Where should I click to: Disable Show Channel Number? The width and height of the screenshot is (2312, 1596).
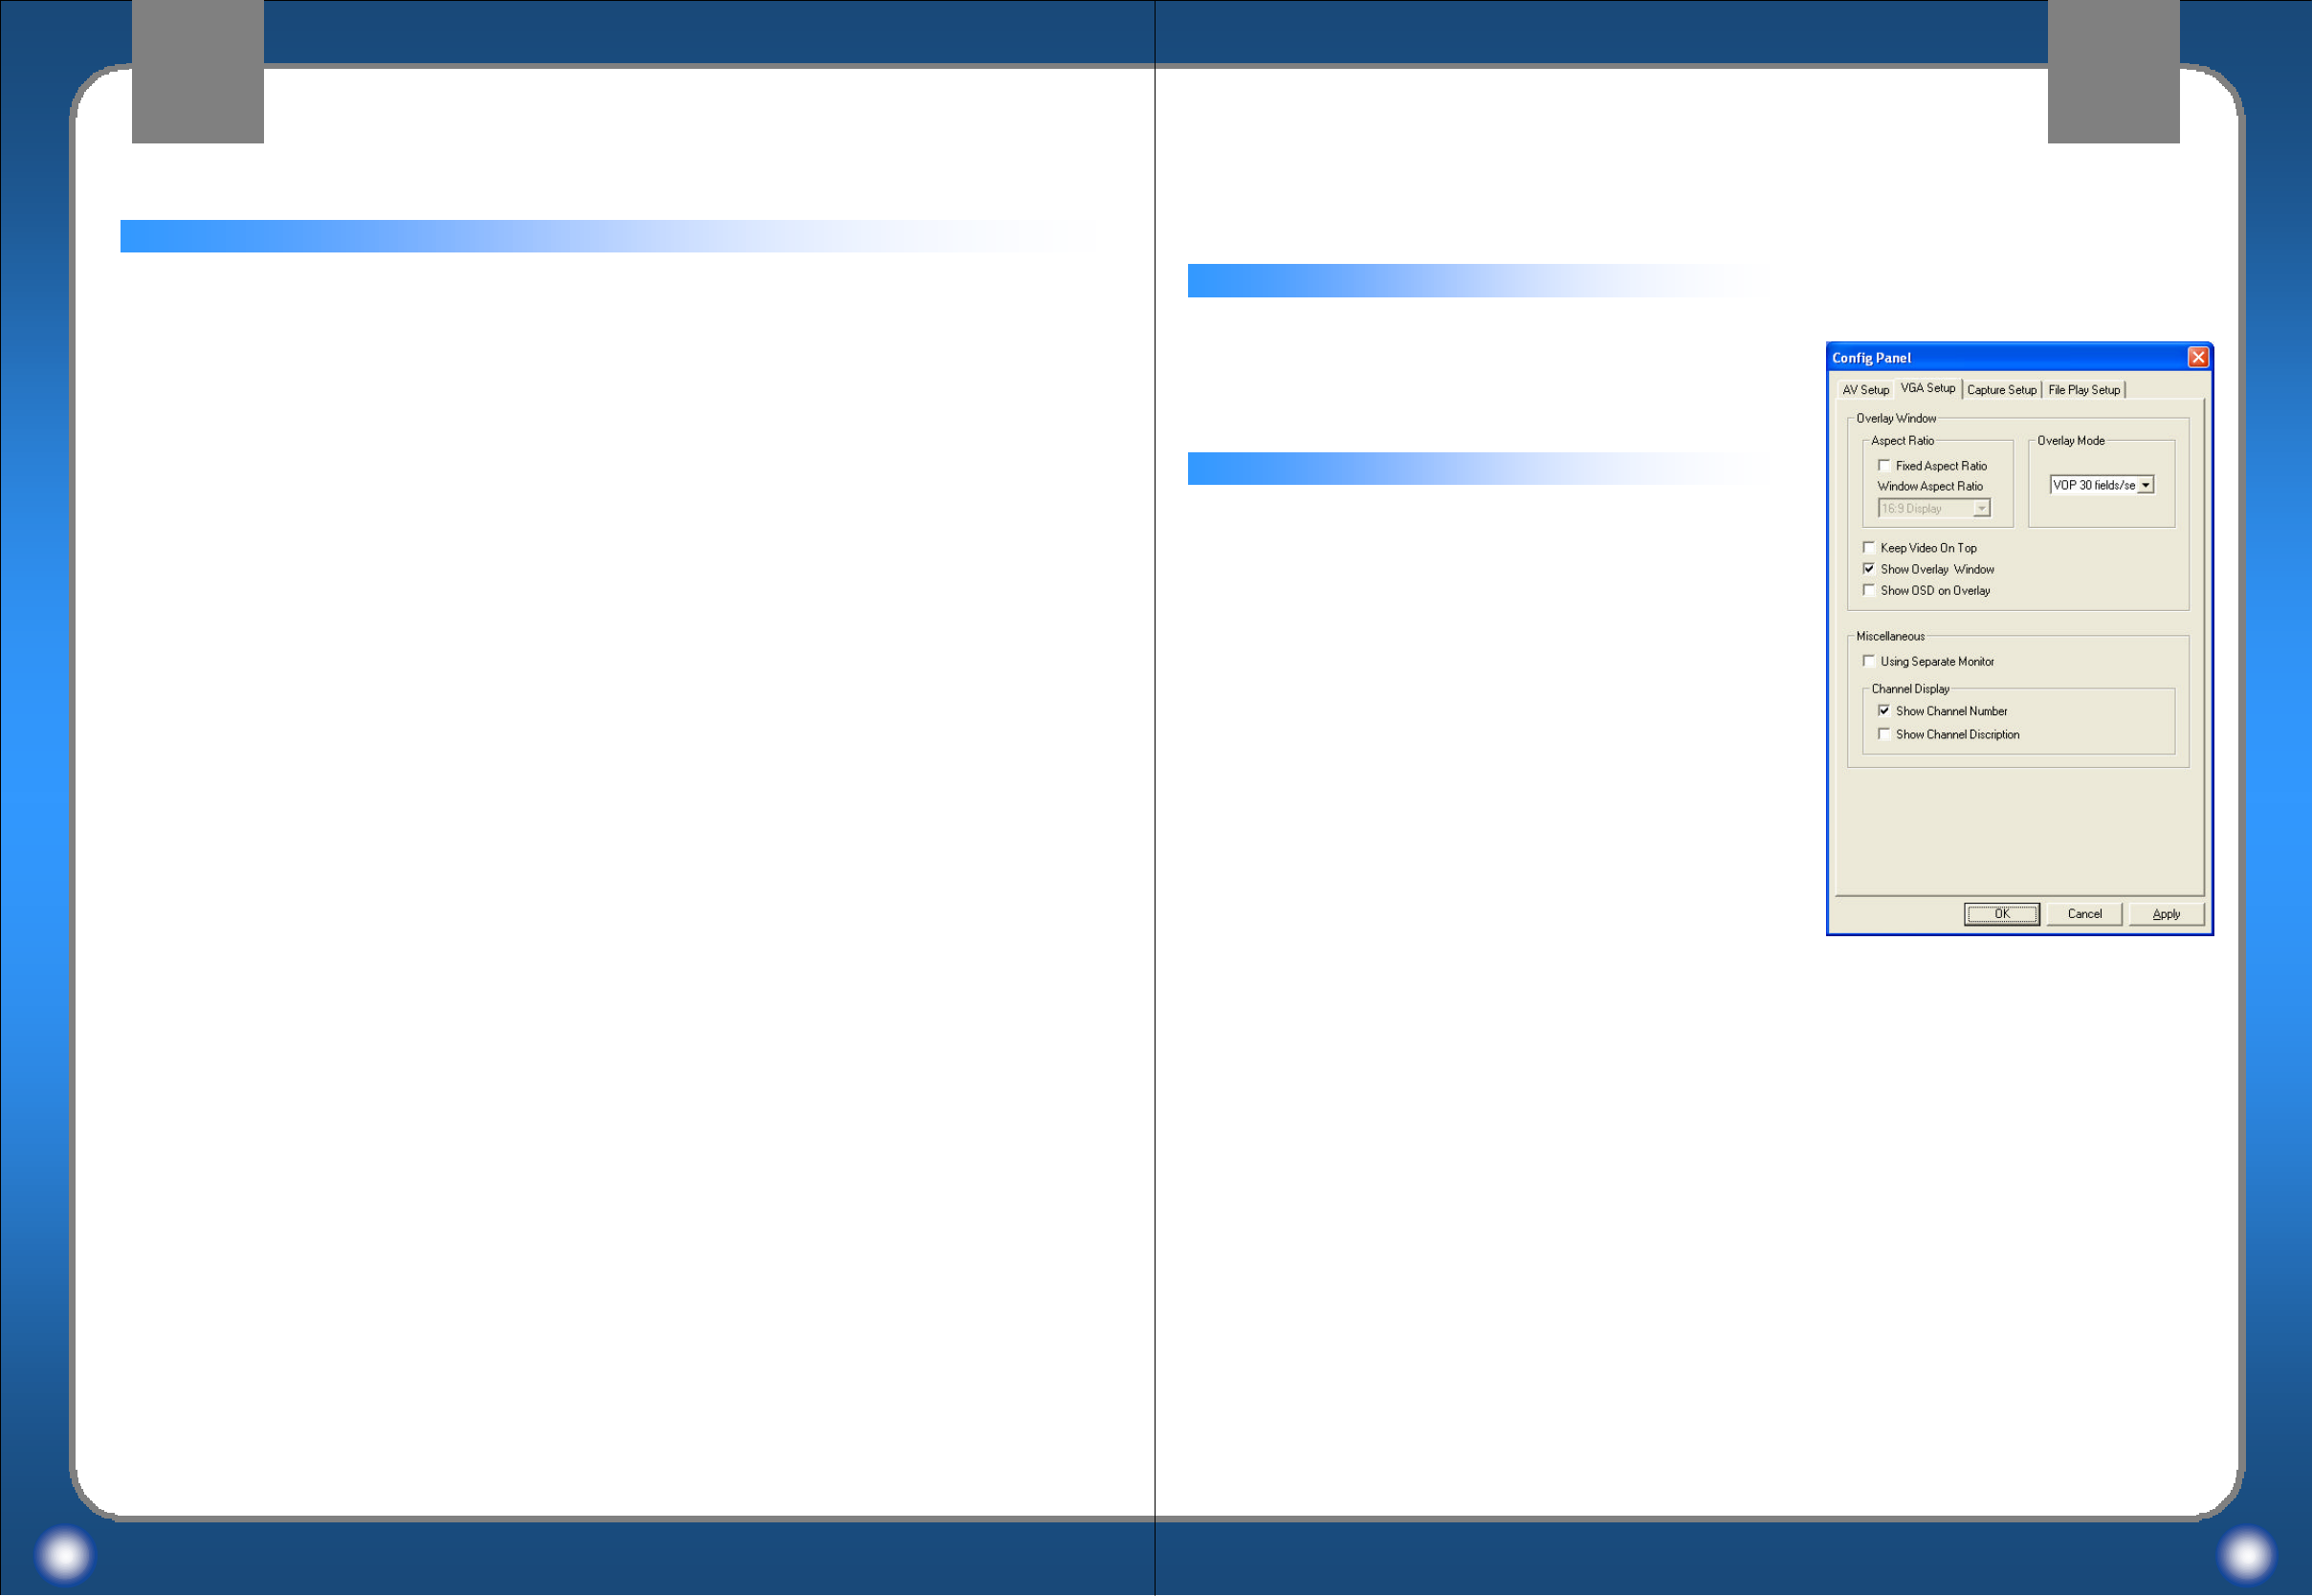click(1884, 711)
